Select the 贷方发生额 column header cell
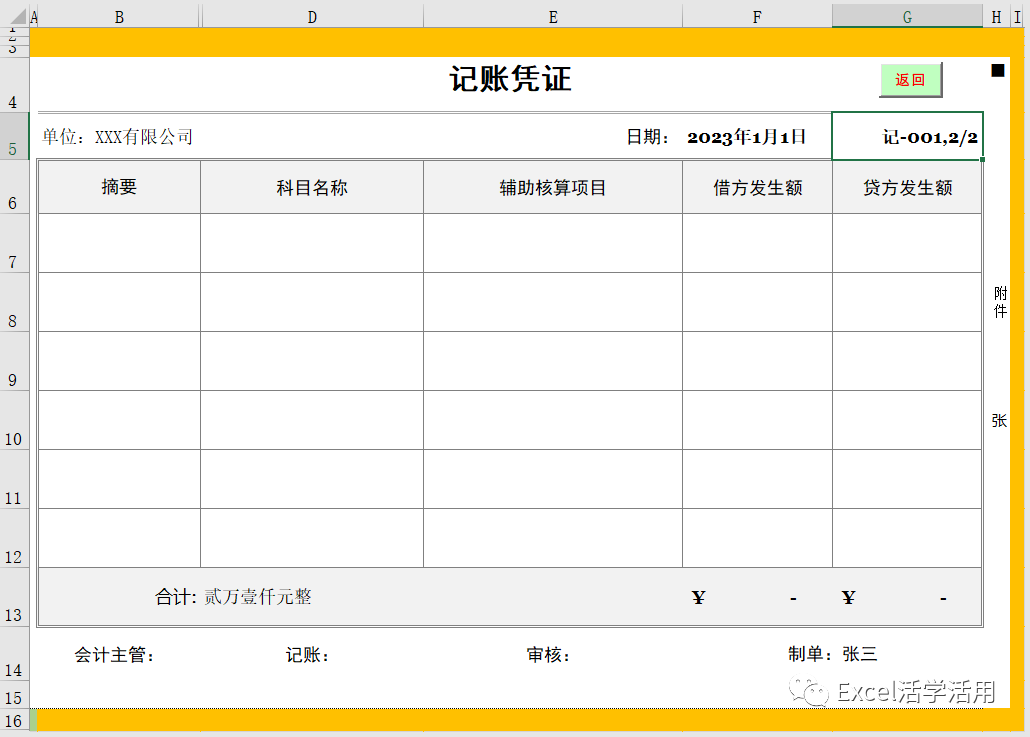 tap(907, 186)
